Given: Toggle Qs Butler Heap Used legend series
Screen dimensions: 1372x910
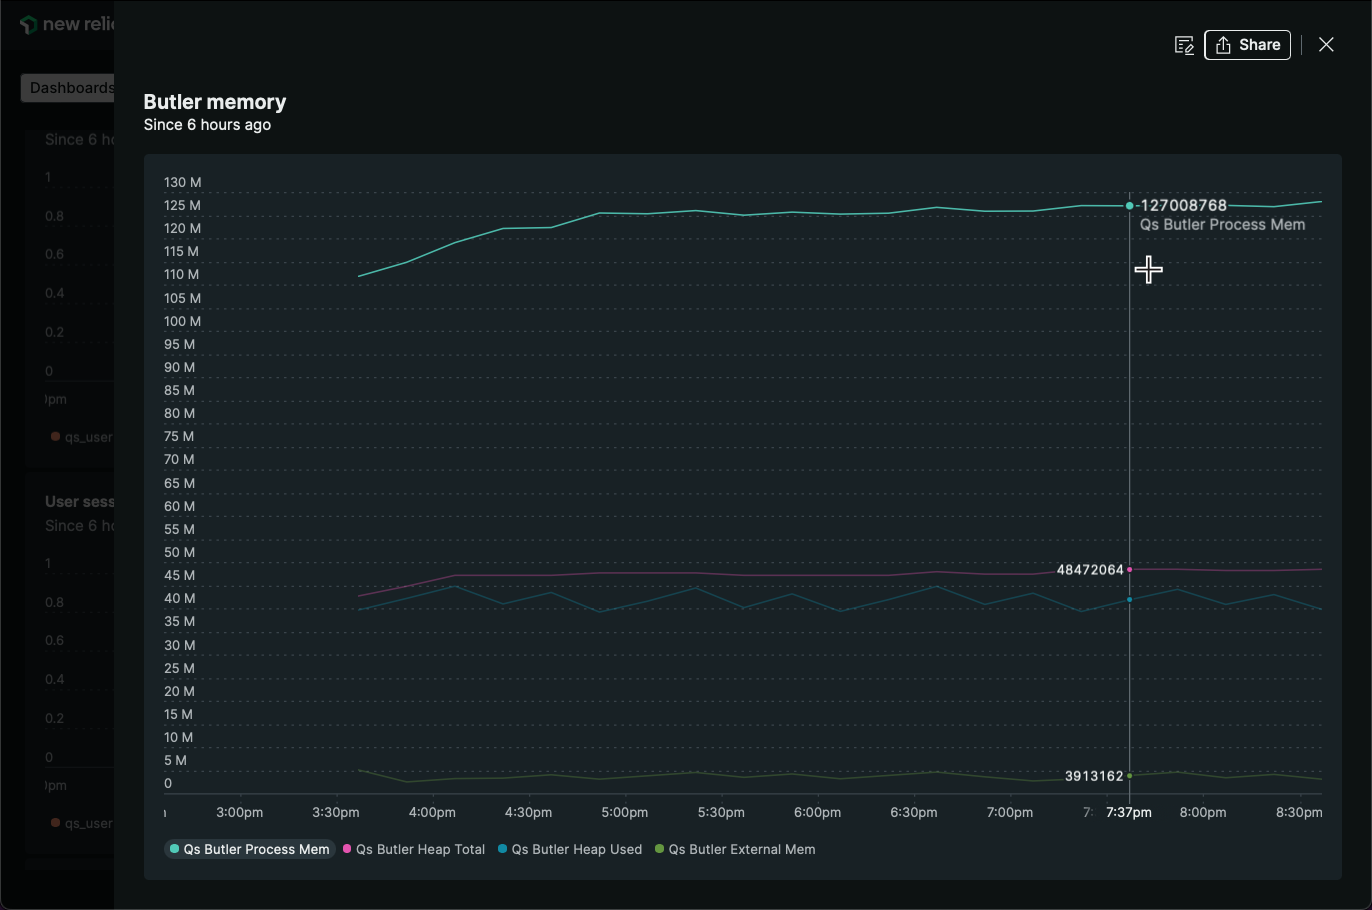Looking at the screenshot, I should click(570, 849).
